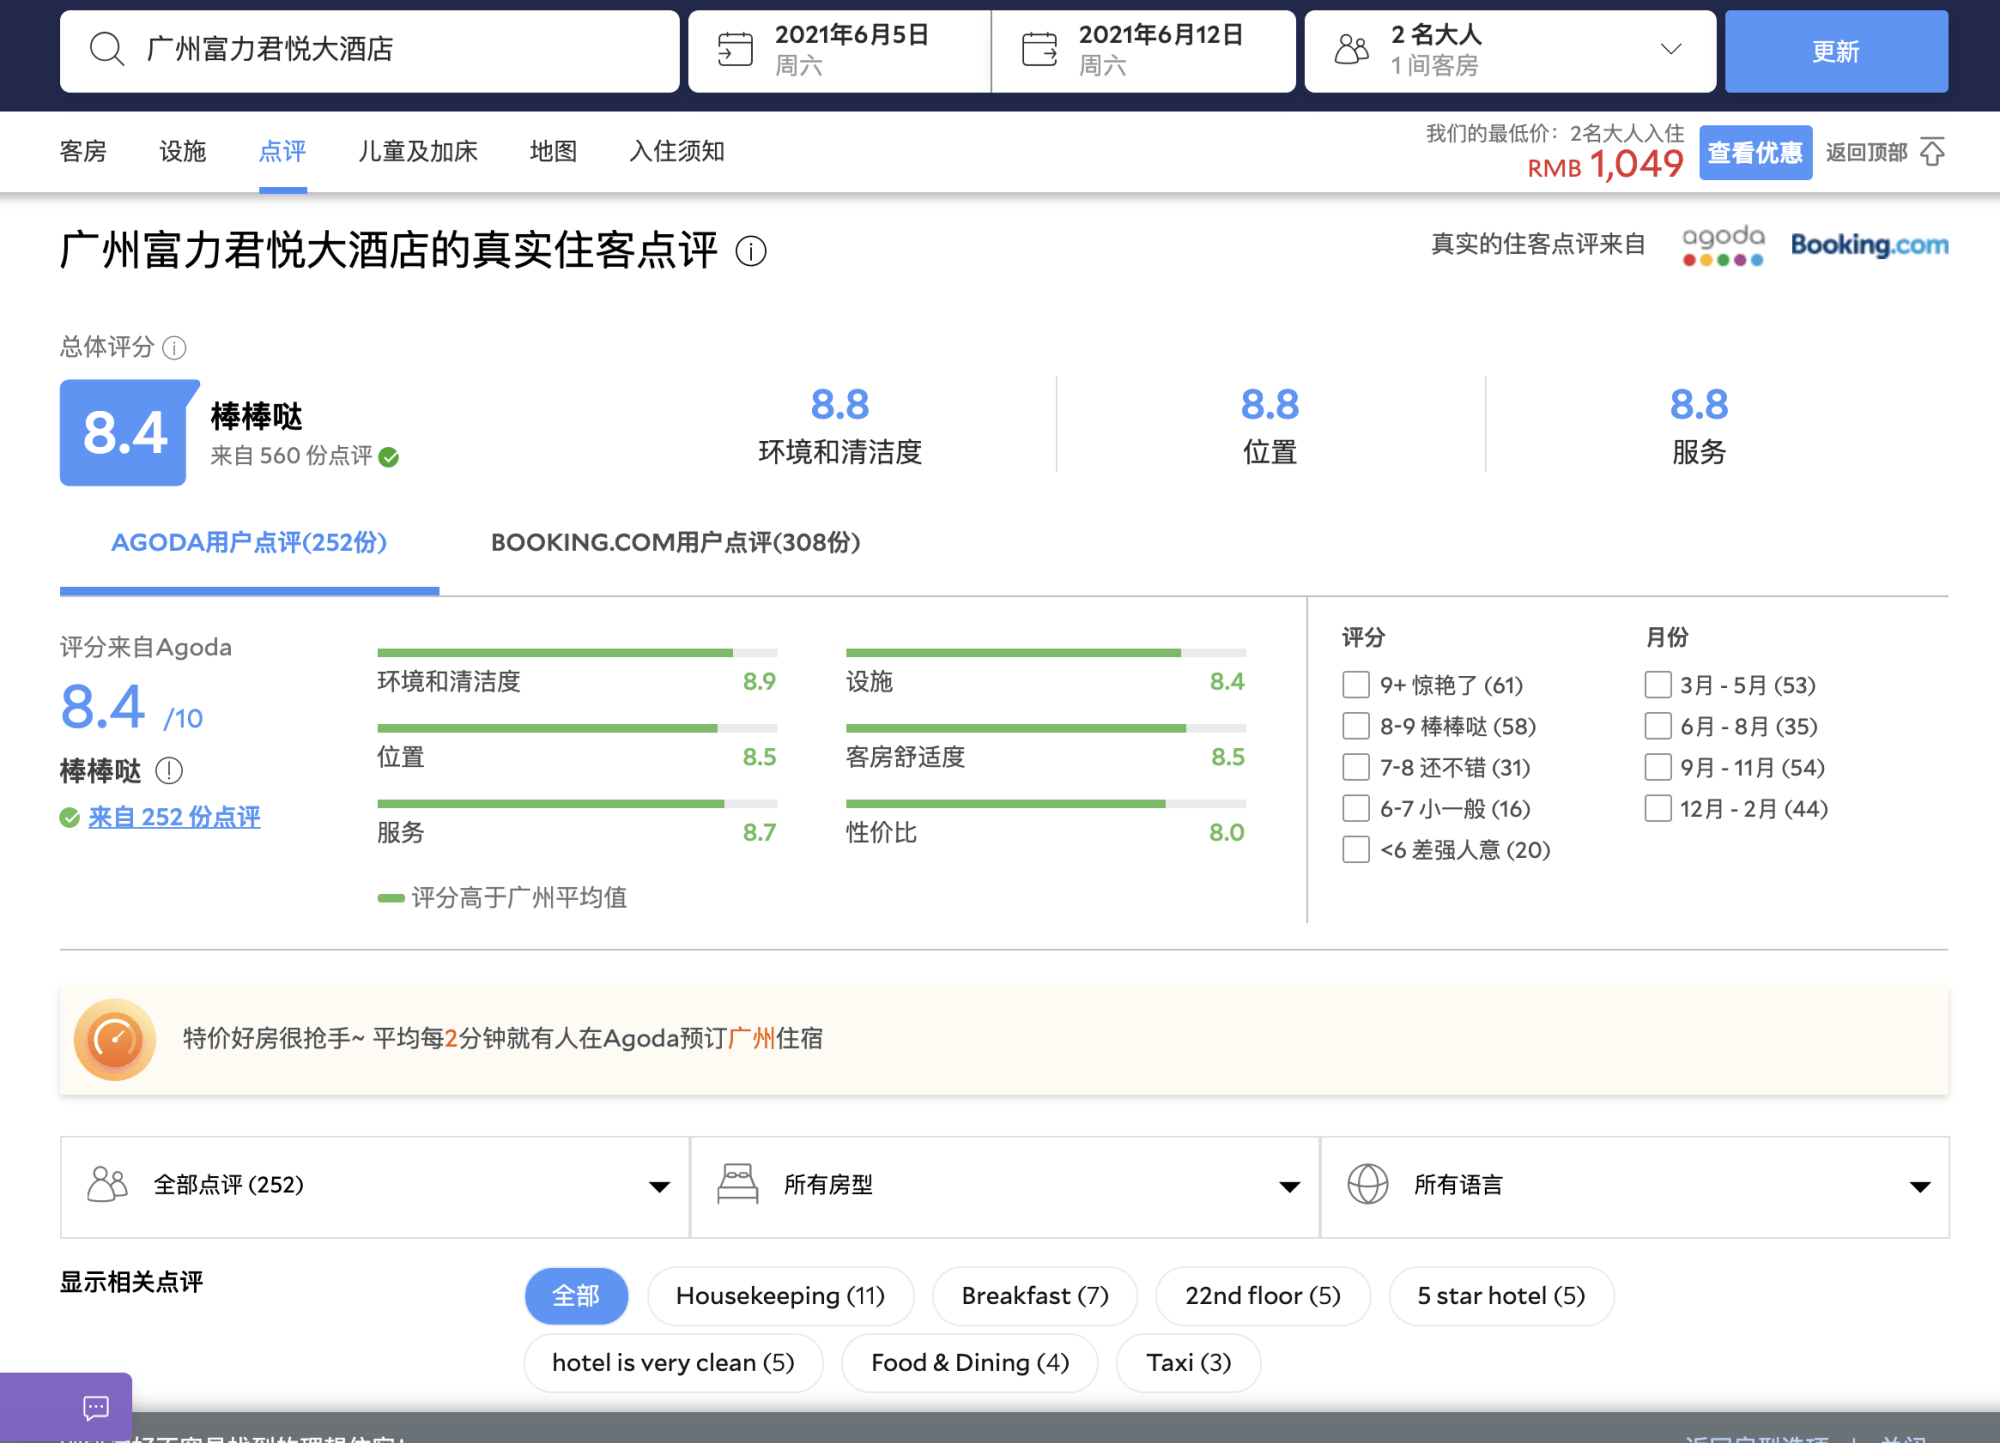Go to the 儿童及加床 tab

click(418, 151)
